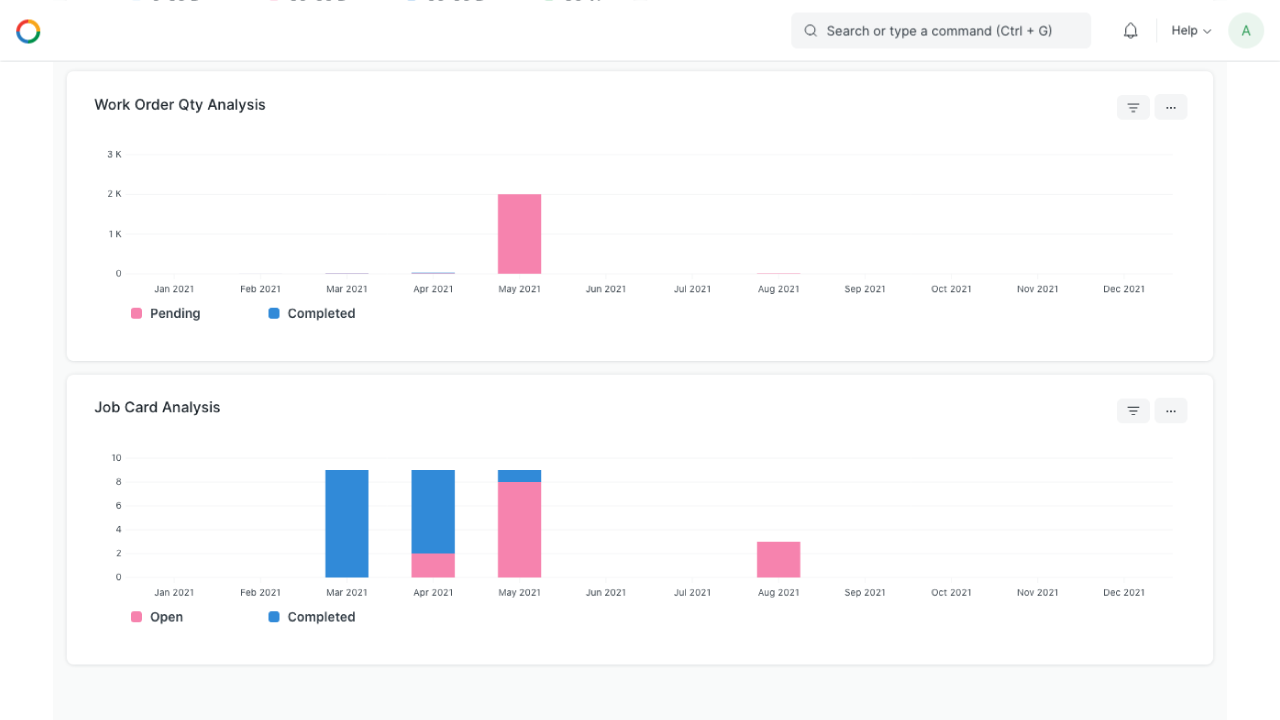Open the filter icon on Work Order Qty Analysis
1280x720 pixels.
coord(1132,107)
